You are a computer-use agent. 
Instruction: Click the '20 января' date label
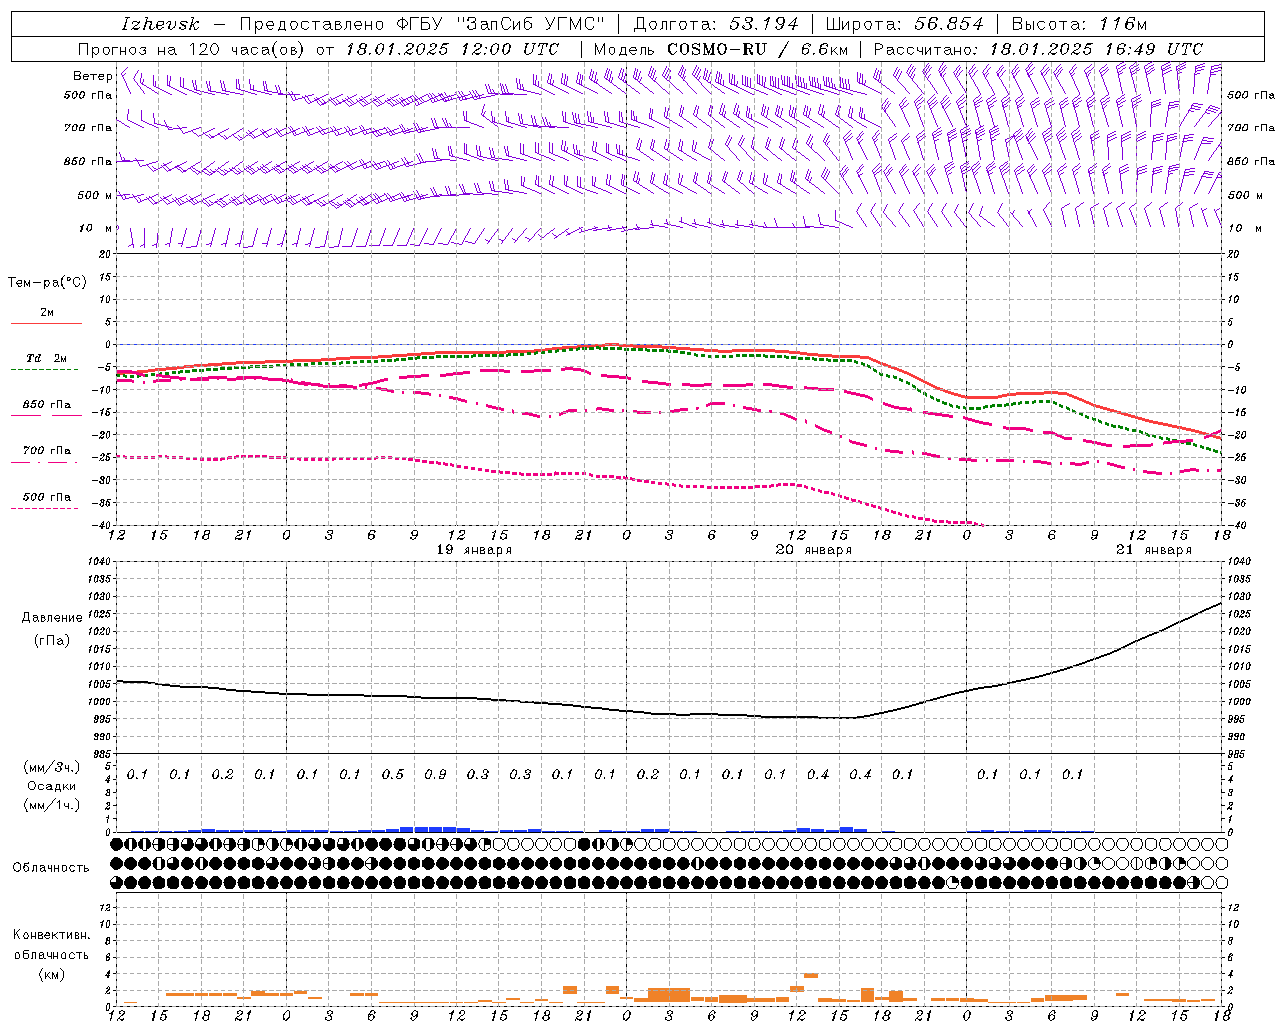point(814,550)
